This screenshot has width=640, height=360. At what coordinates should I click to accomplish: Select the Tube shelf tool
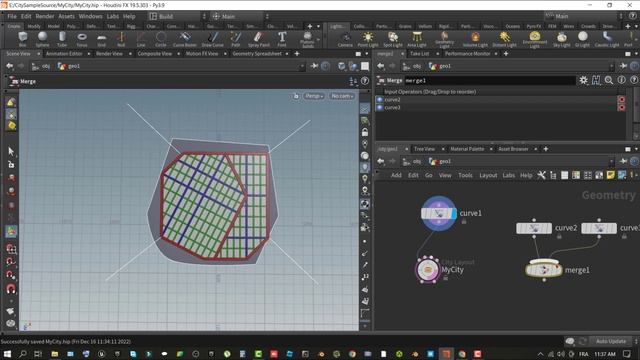point(62,39)
